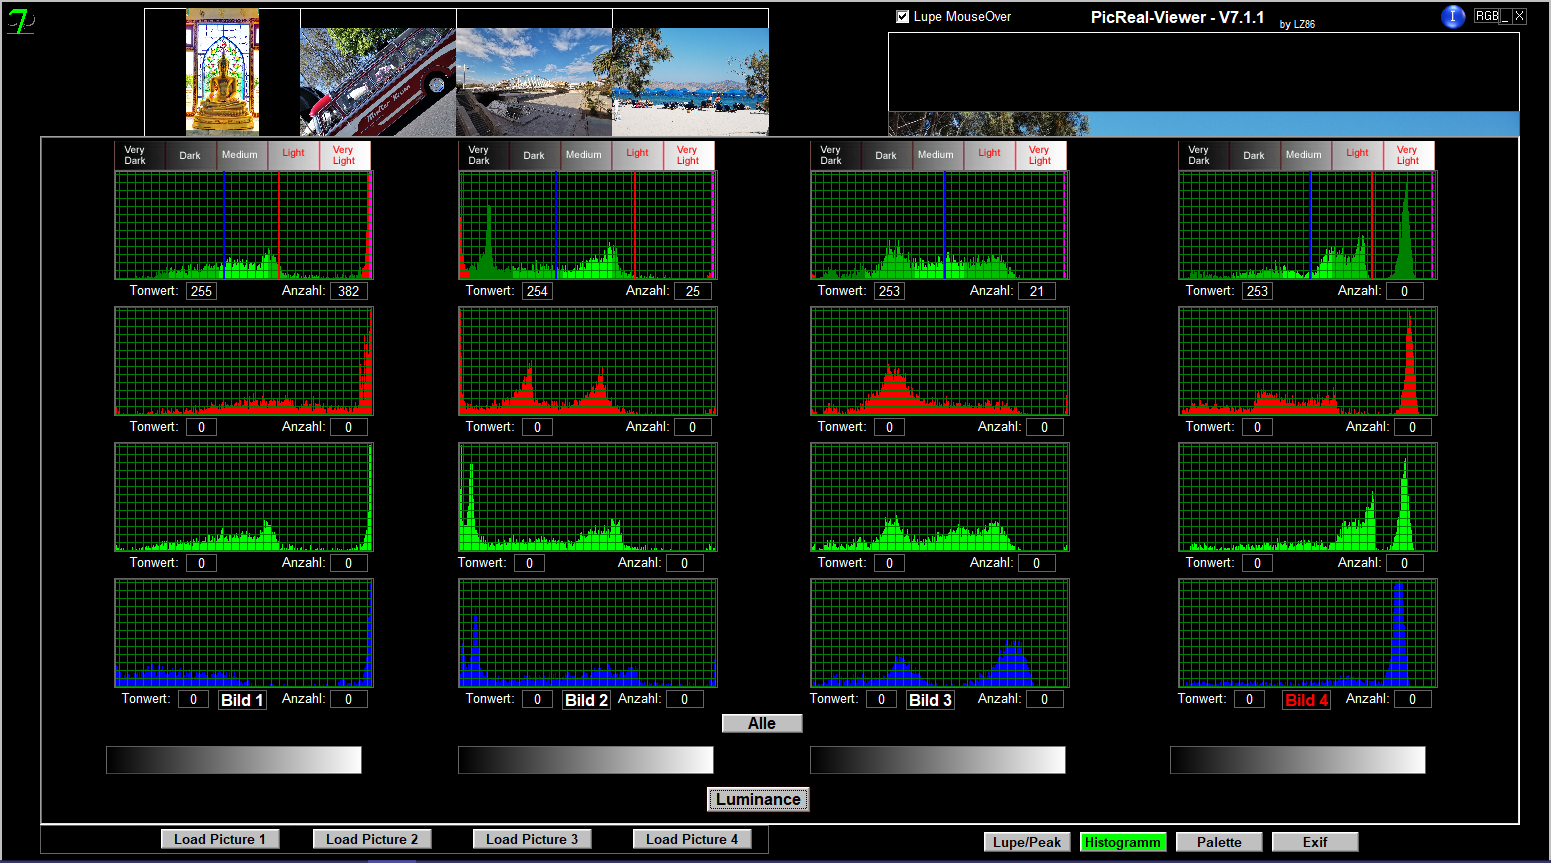The width and height of the screenshot is (1551, 863).
Task: Click picture 4 luminance histogram
Action: pos(1308,225)
